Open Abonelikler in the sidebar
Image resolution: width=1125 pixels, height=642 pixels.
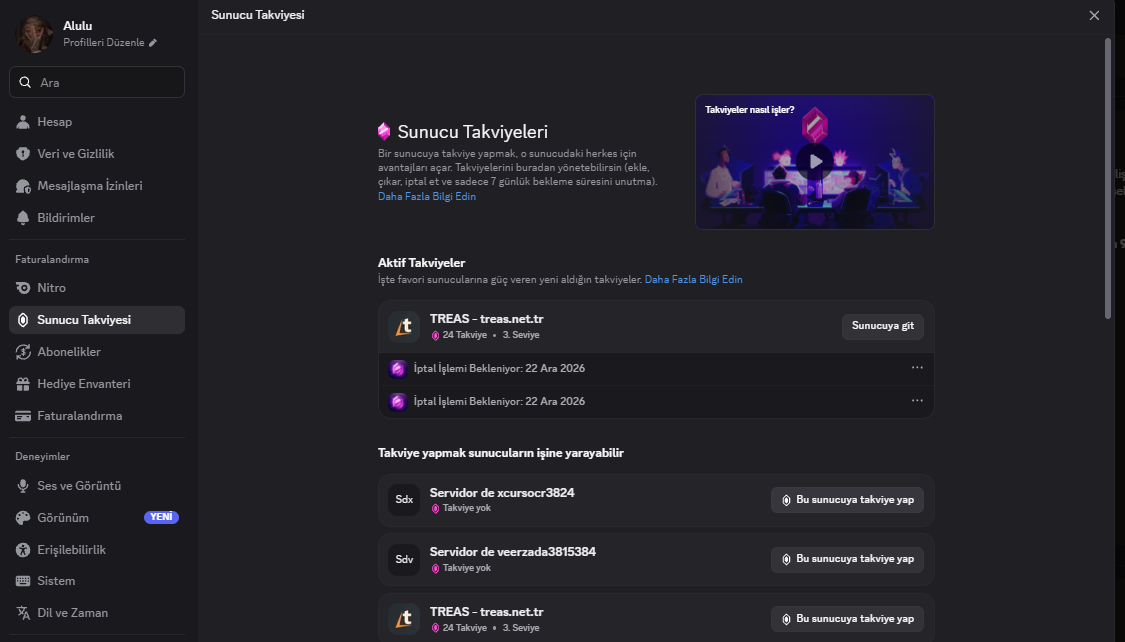pyautogui.click(x=97, y=351)
